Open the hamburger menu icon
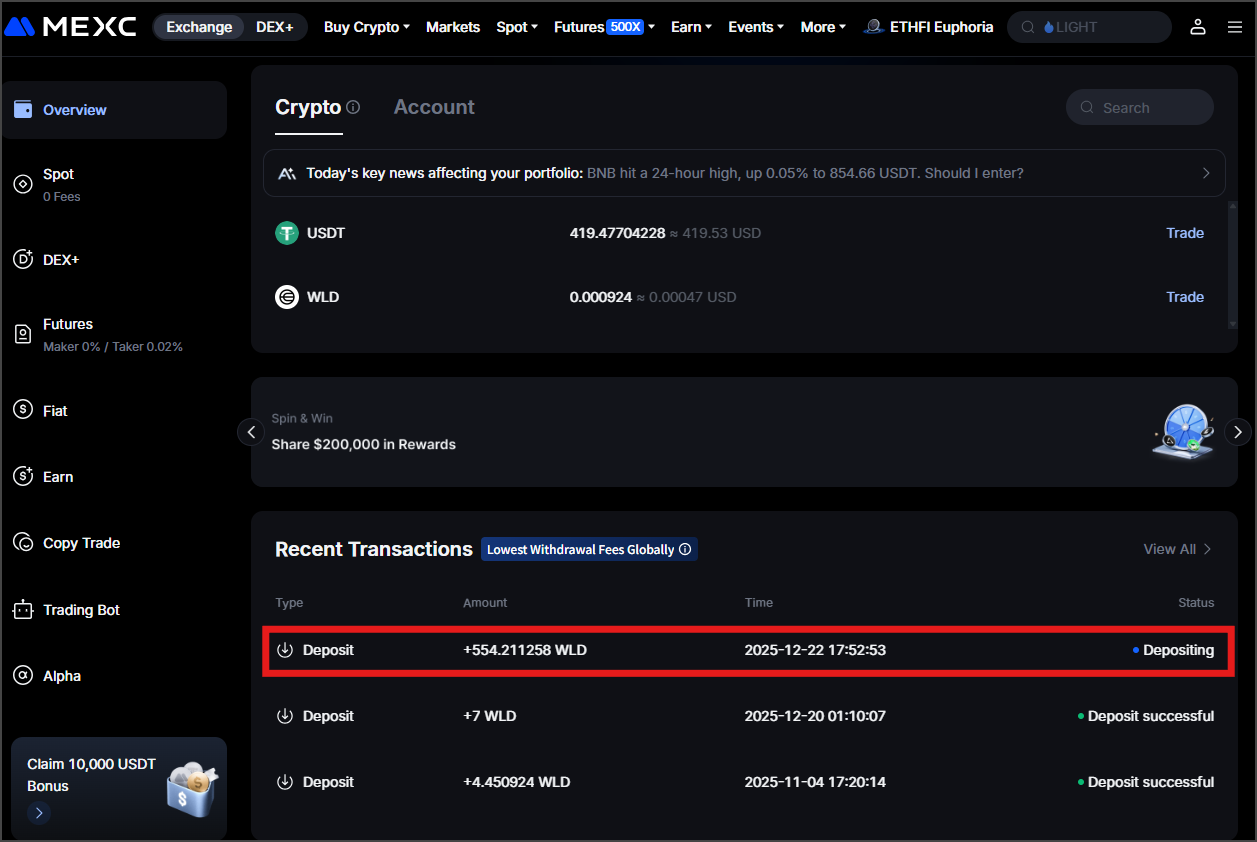 pos(1235,27)
